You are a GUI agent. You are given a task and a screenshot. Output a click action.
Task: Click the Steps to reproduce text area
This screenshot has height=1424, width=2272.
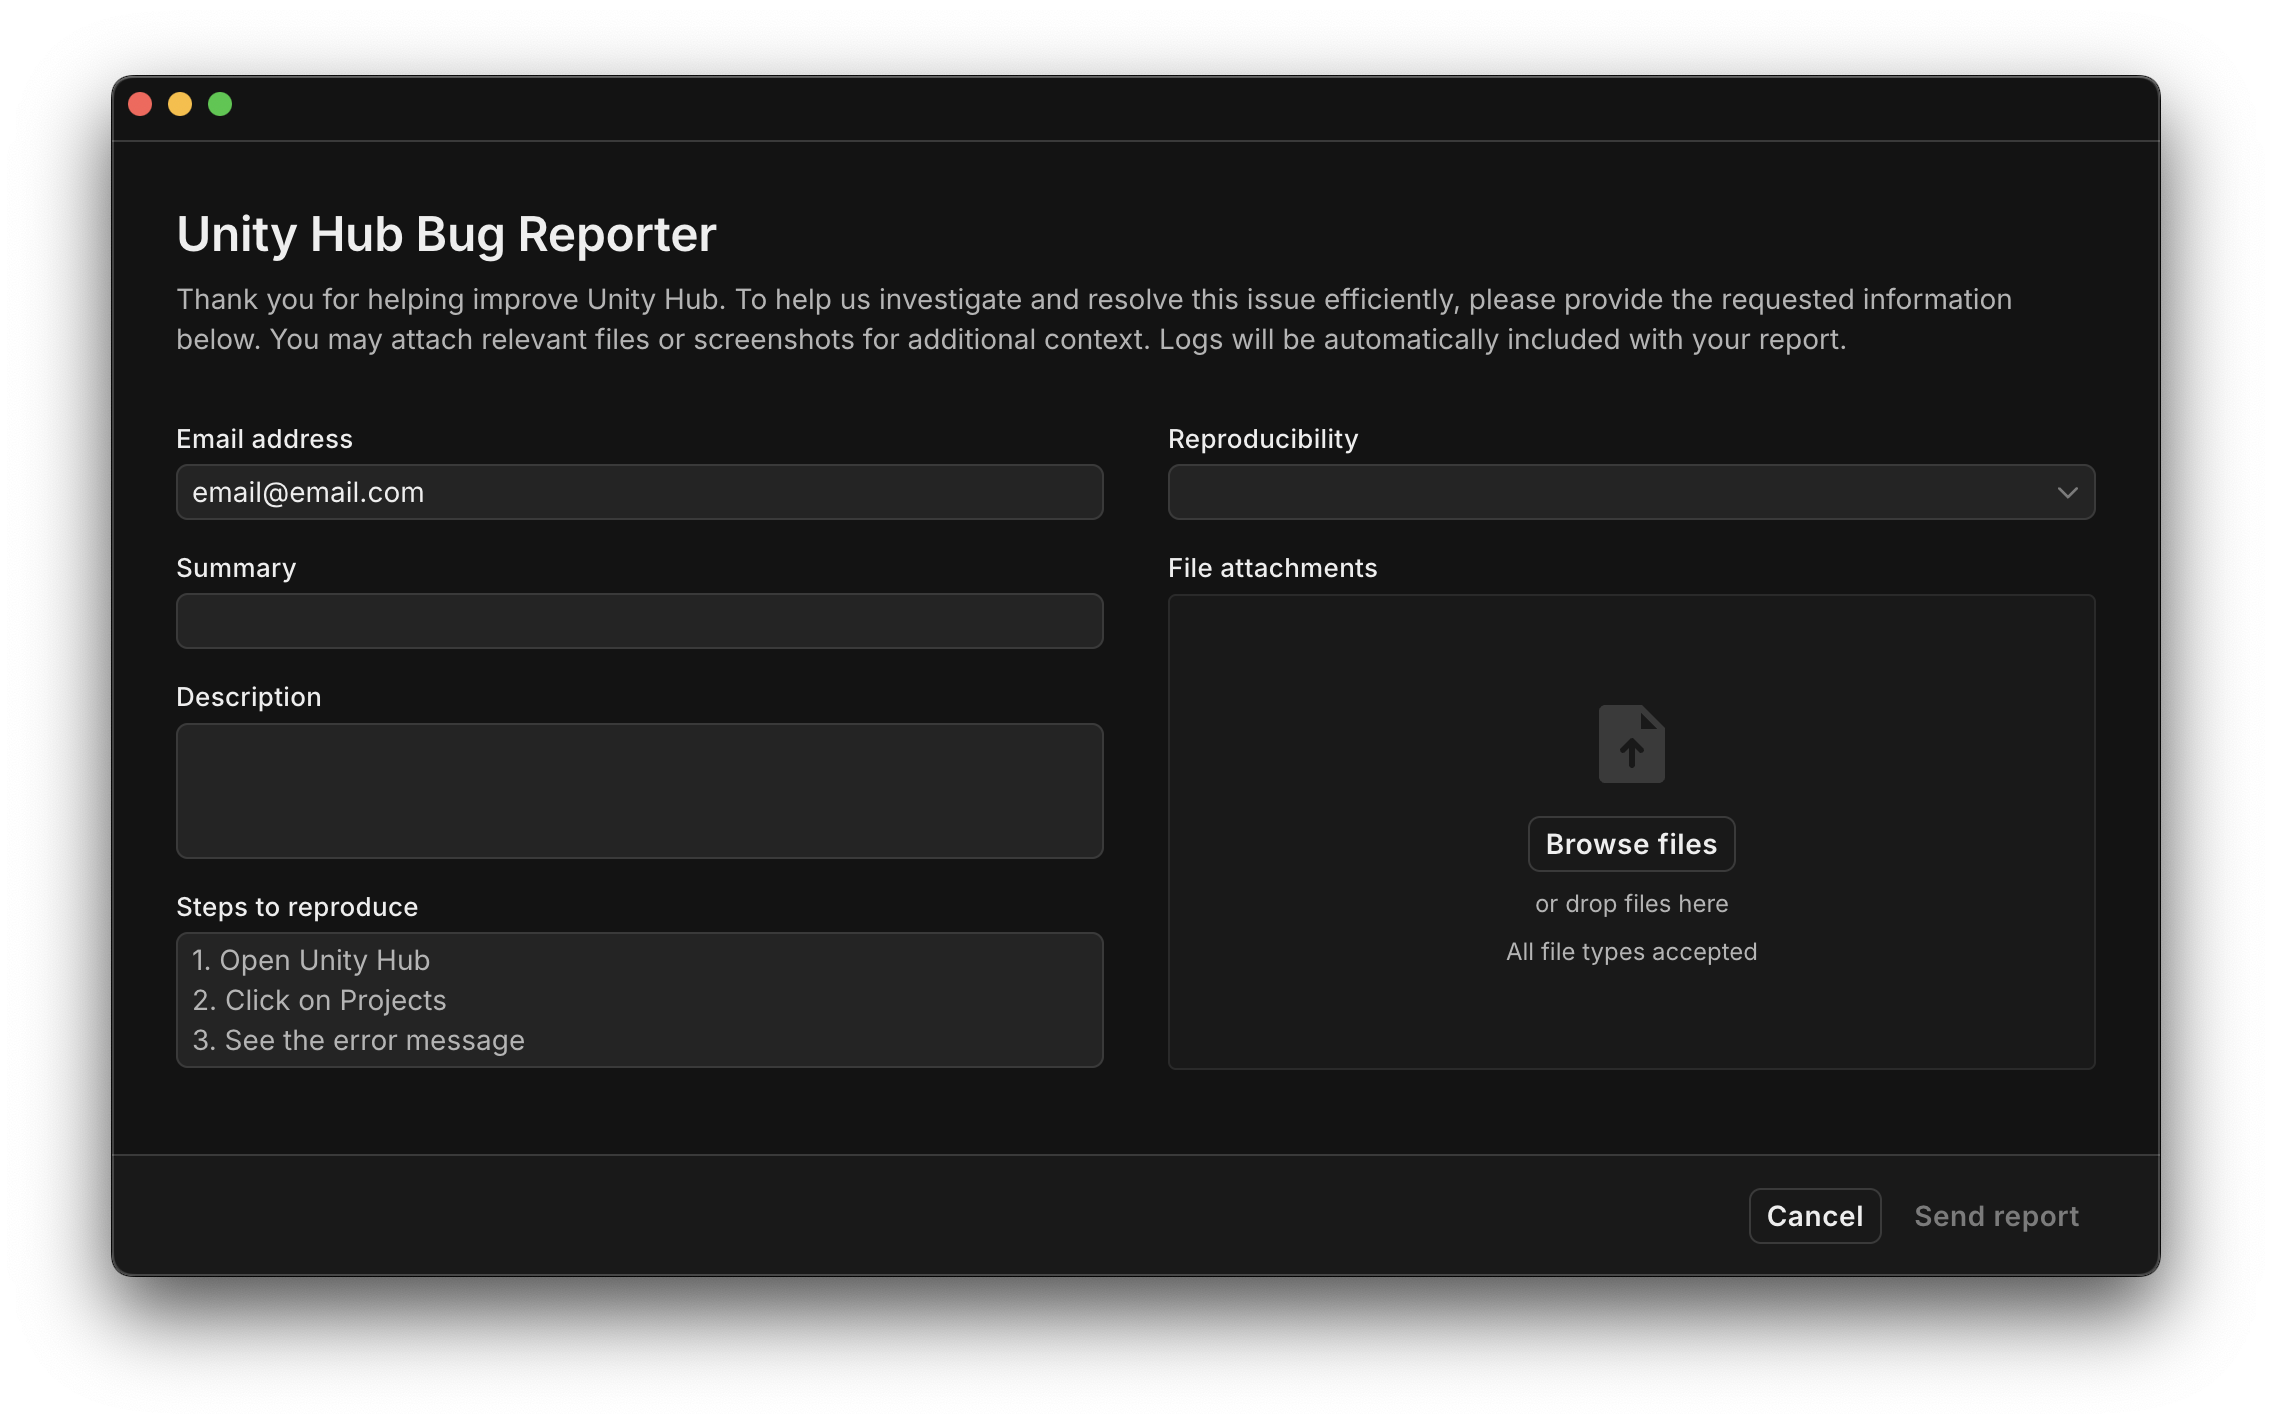[x=639, y=1000]
